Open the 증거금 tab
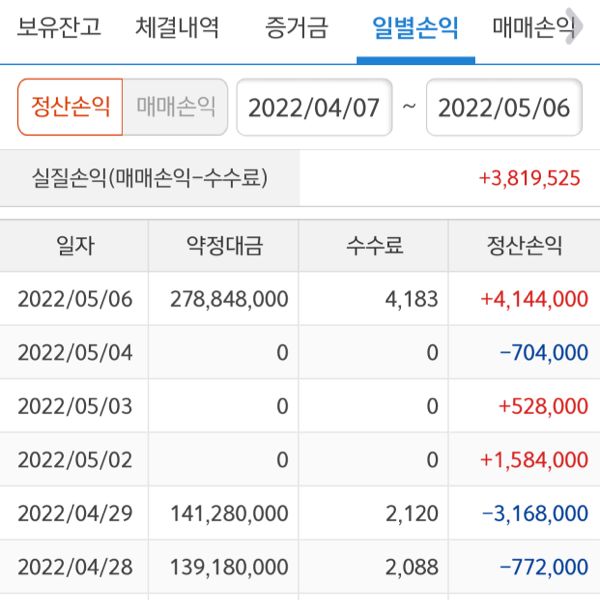This screenshot has width=600, height=600. coord(296,28)
